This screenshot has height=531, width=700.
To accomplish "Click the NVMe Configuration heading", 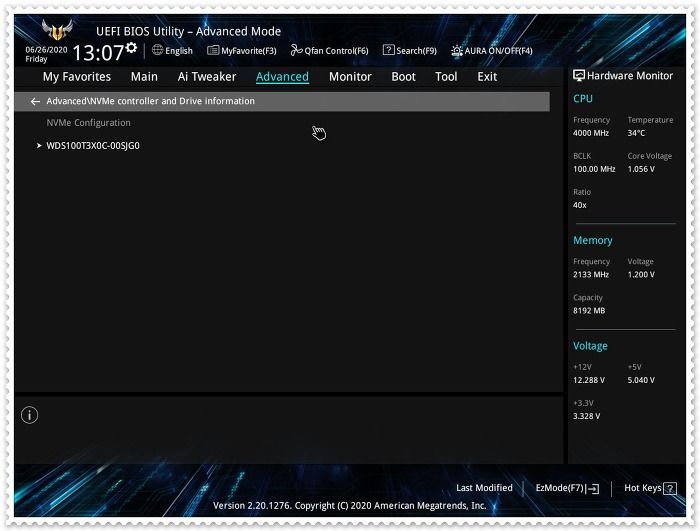I will pyautogui.click(x=88, y=123).
